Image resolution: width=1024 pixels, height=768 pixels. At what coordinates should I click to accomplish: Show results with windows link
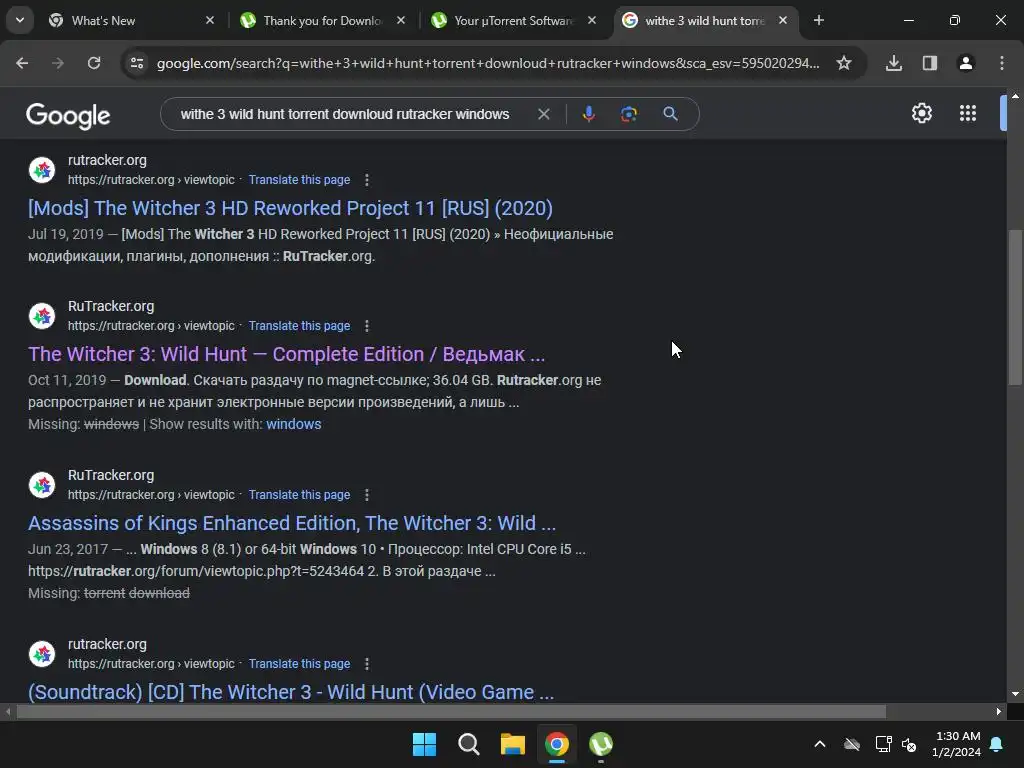294,424
